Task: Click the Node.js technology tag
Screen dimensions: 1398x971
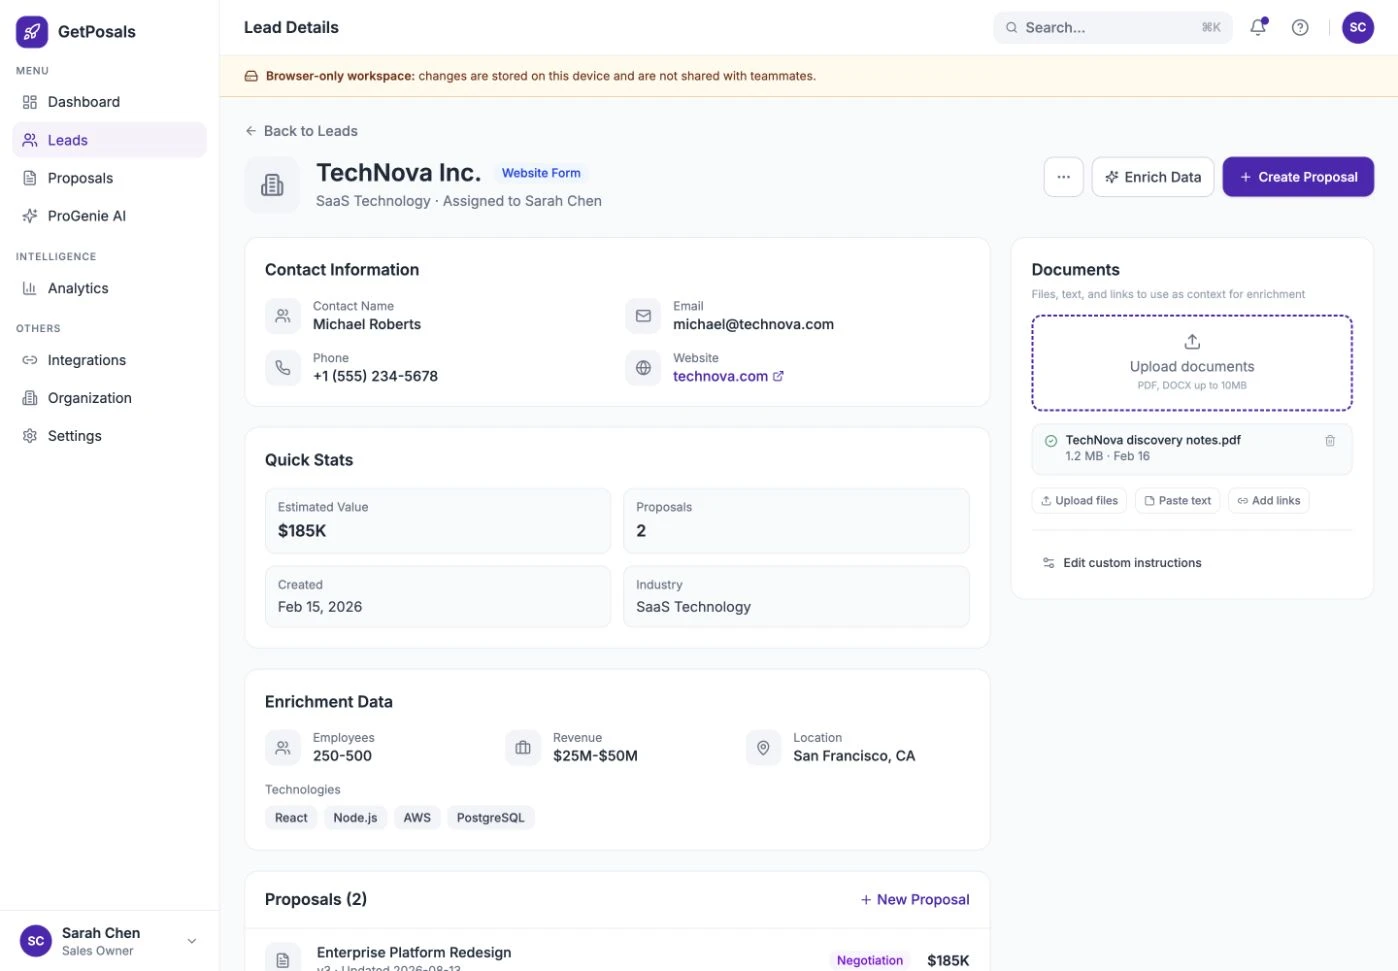Action: 355,818
